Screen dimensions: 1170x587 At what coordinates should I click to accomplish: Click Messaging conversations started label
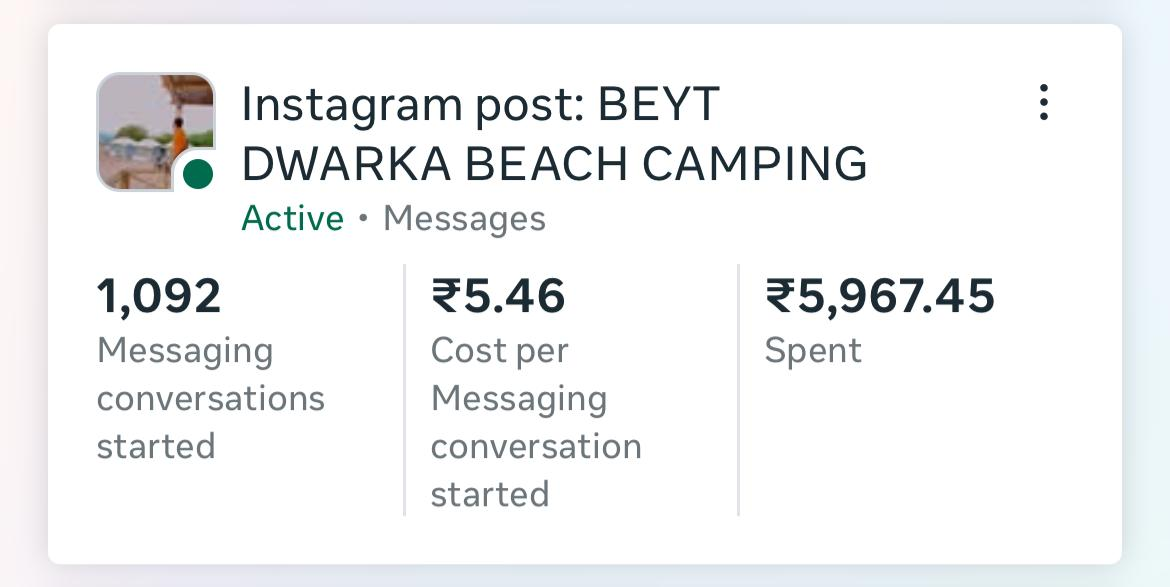click(210, 398)
